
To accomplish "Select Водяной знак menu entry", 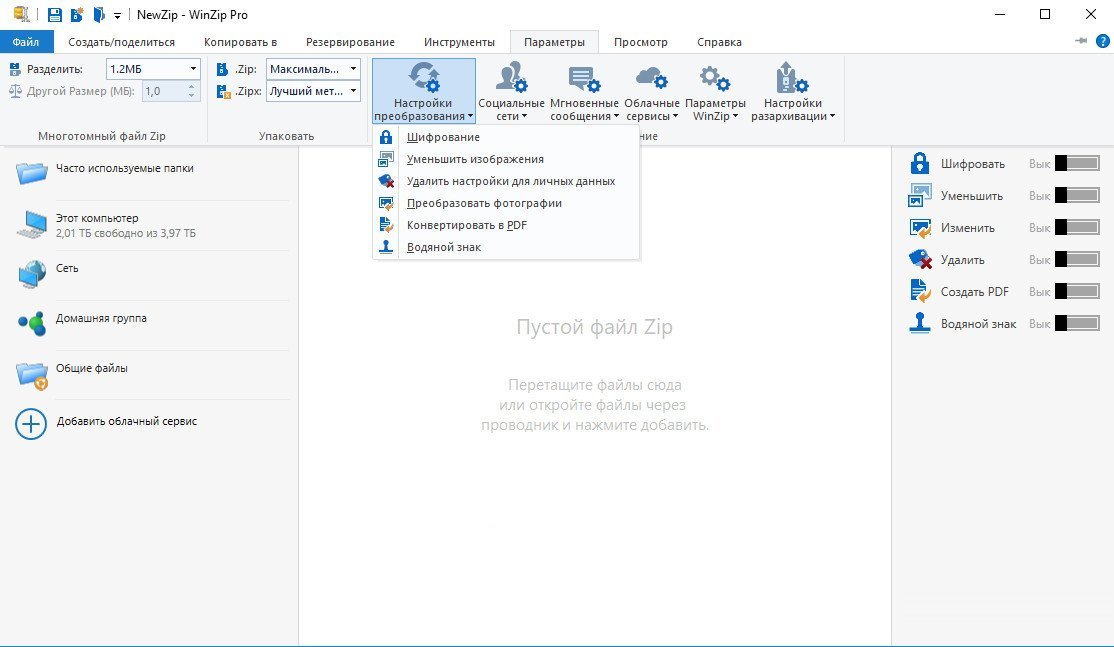I will tap(443, 247).
